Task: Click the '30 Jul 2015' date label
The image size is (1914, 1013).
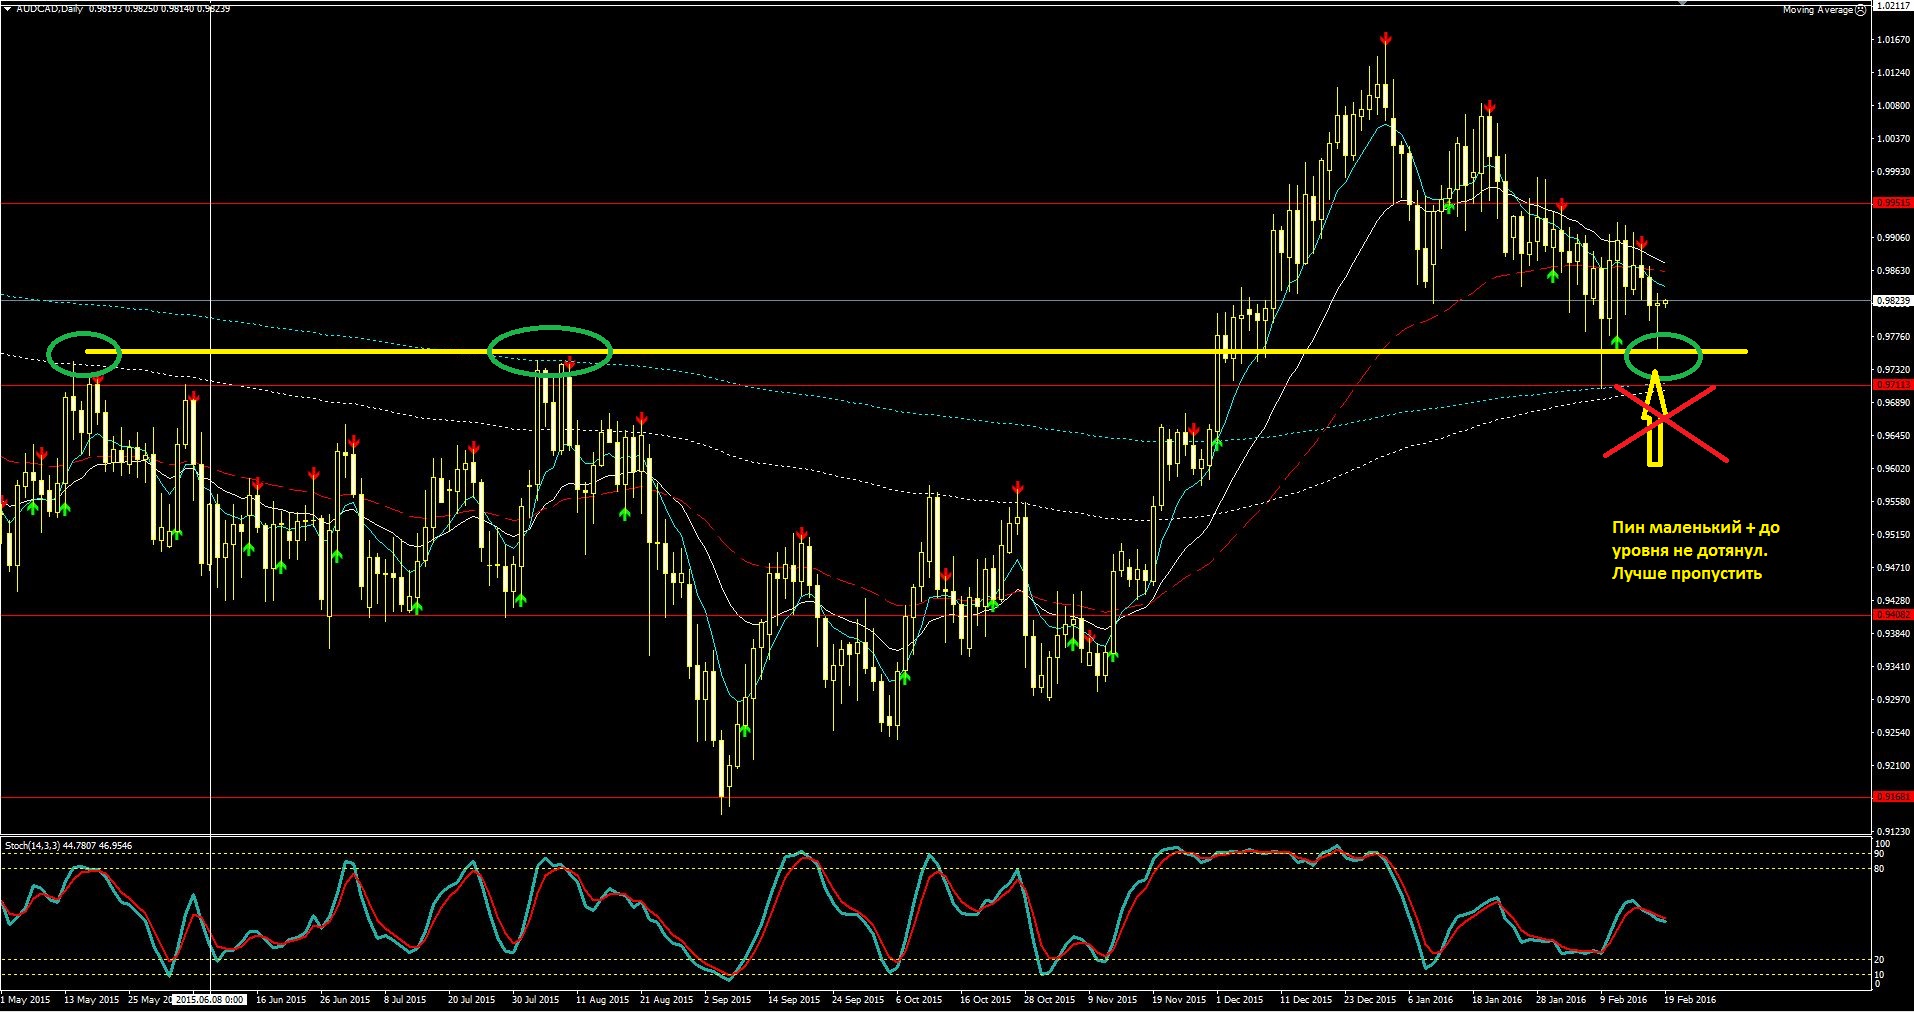Action: (538, 999)
